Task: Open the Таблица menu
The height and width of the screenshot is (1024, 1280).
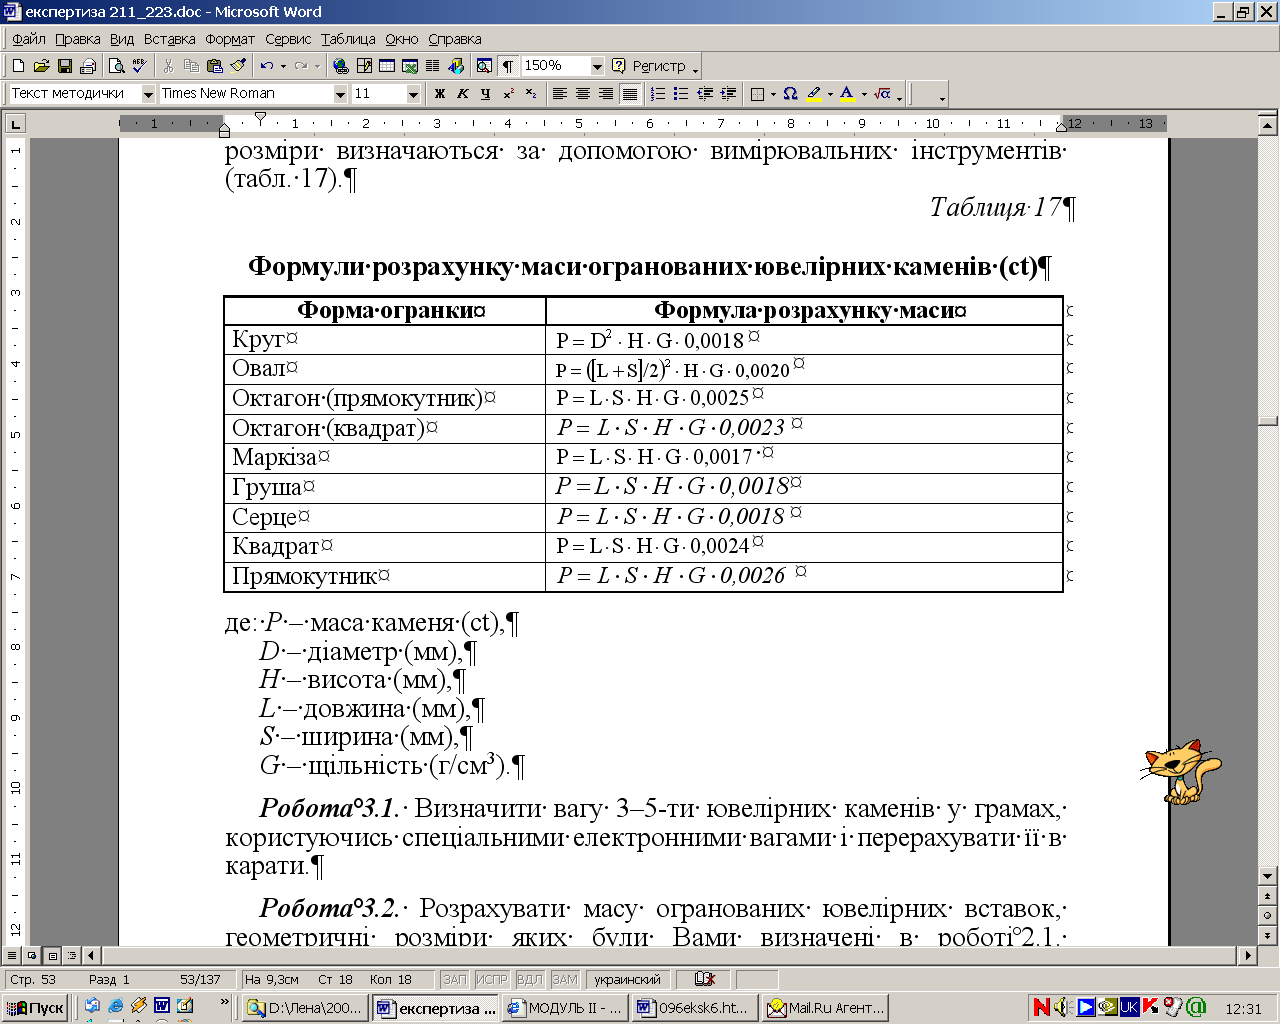Action: click(348, 39)
